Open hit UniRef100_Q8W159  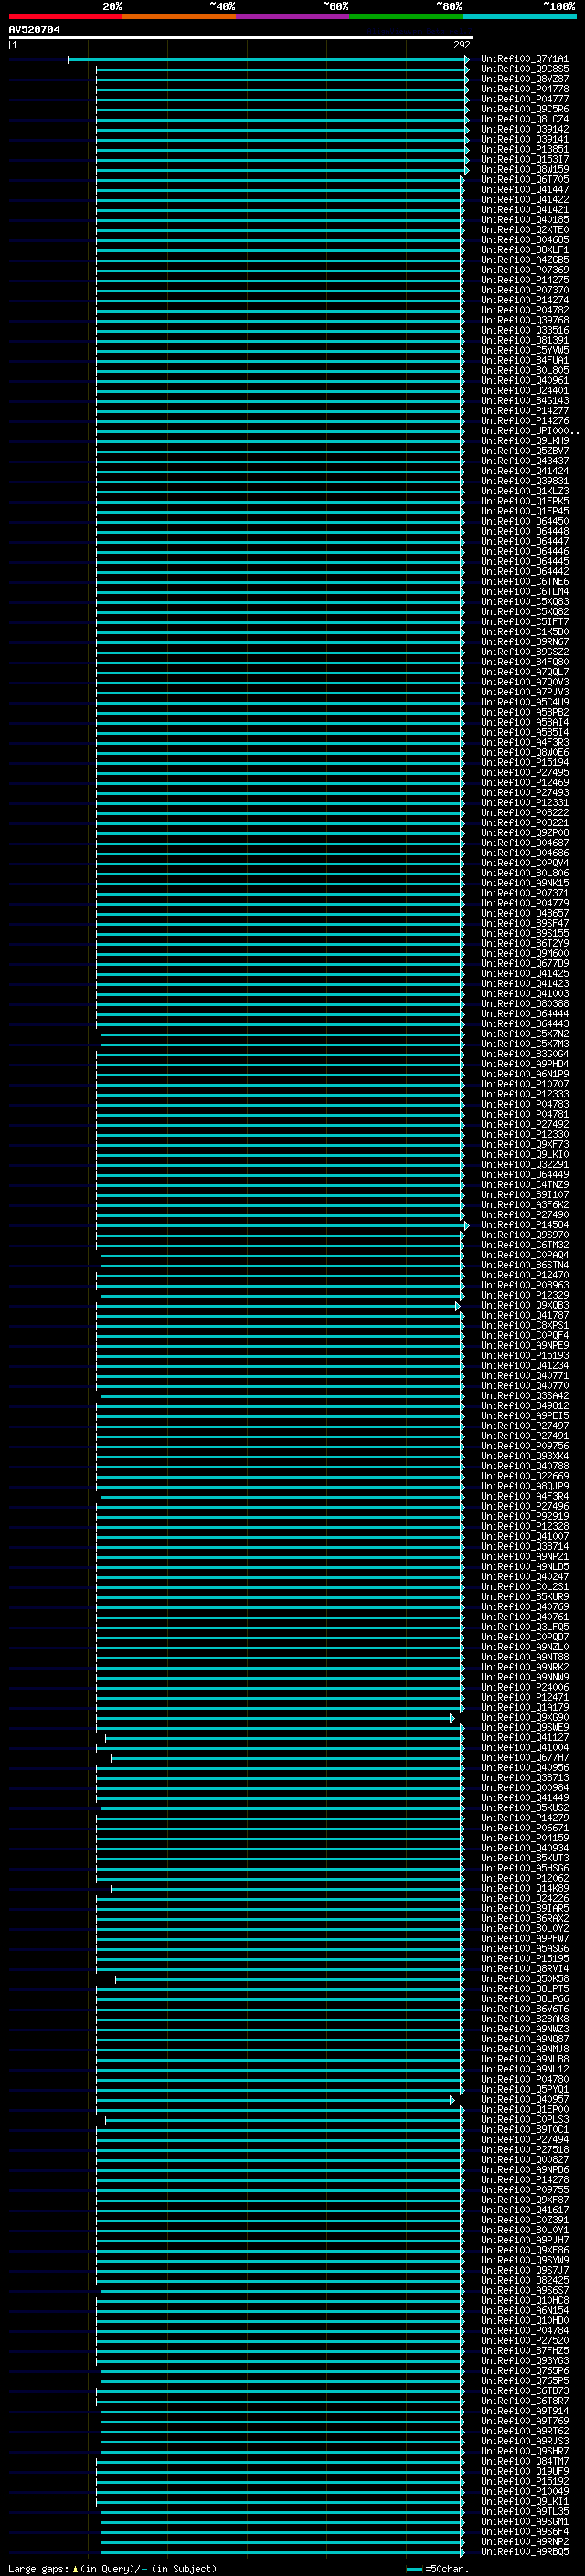(524, 169)
